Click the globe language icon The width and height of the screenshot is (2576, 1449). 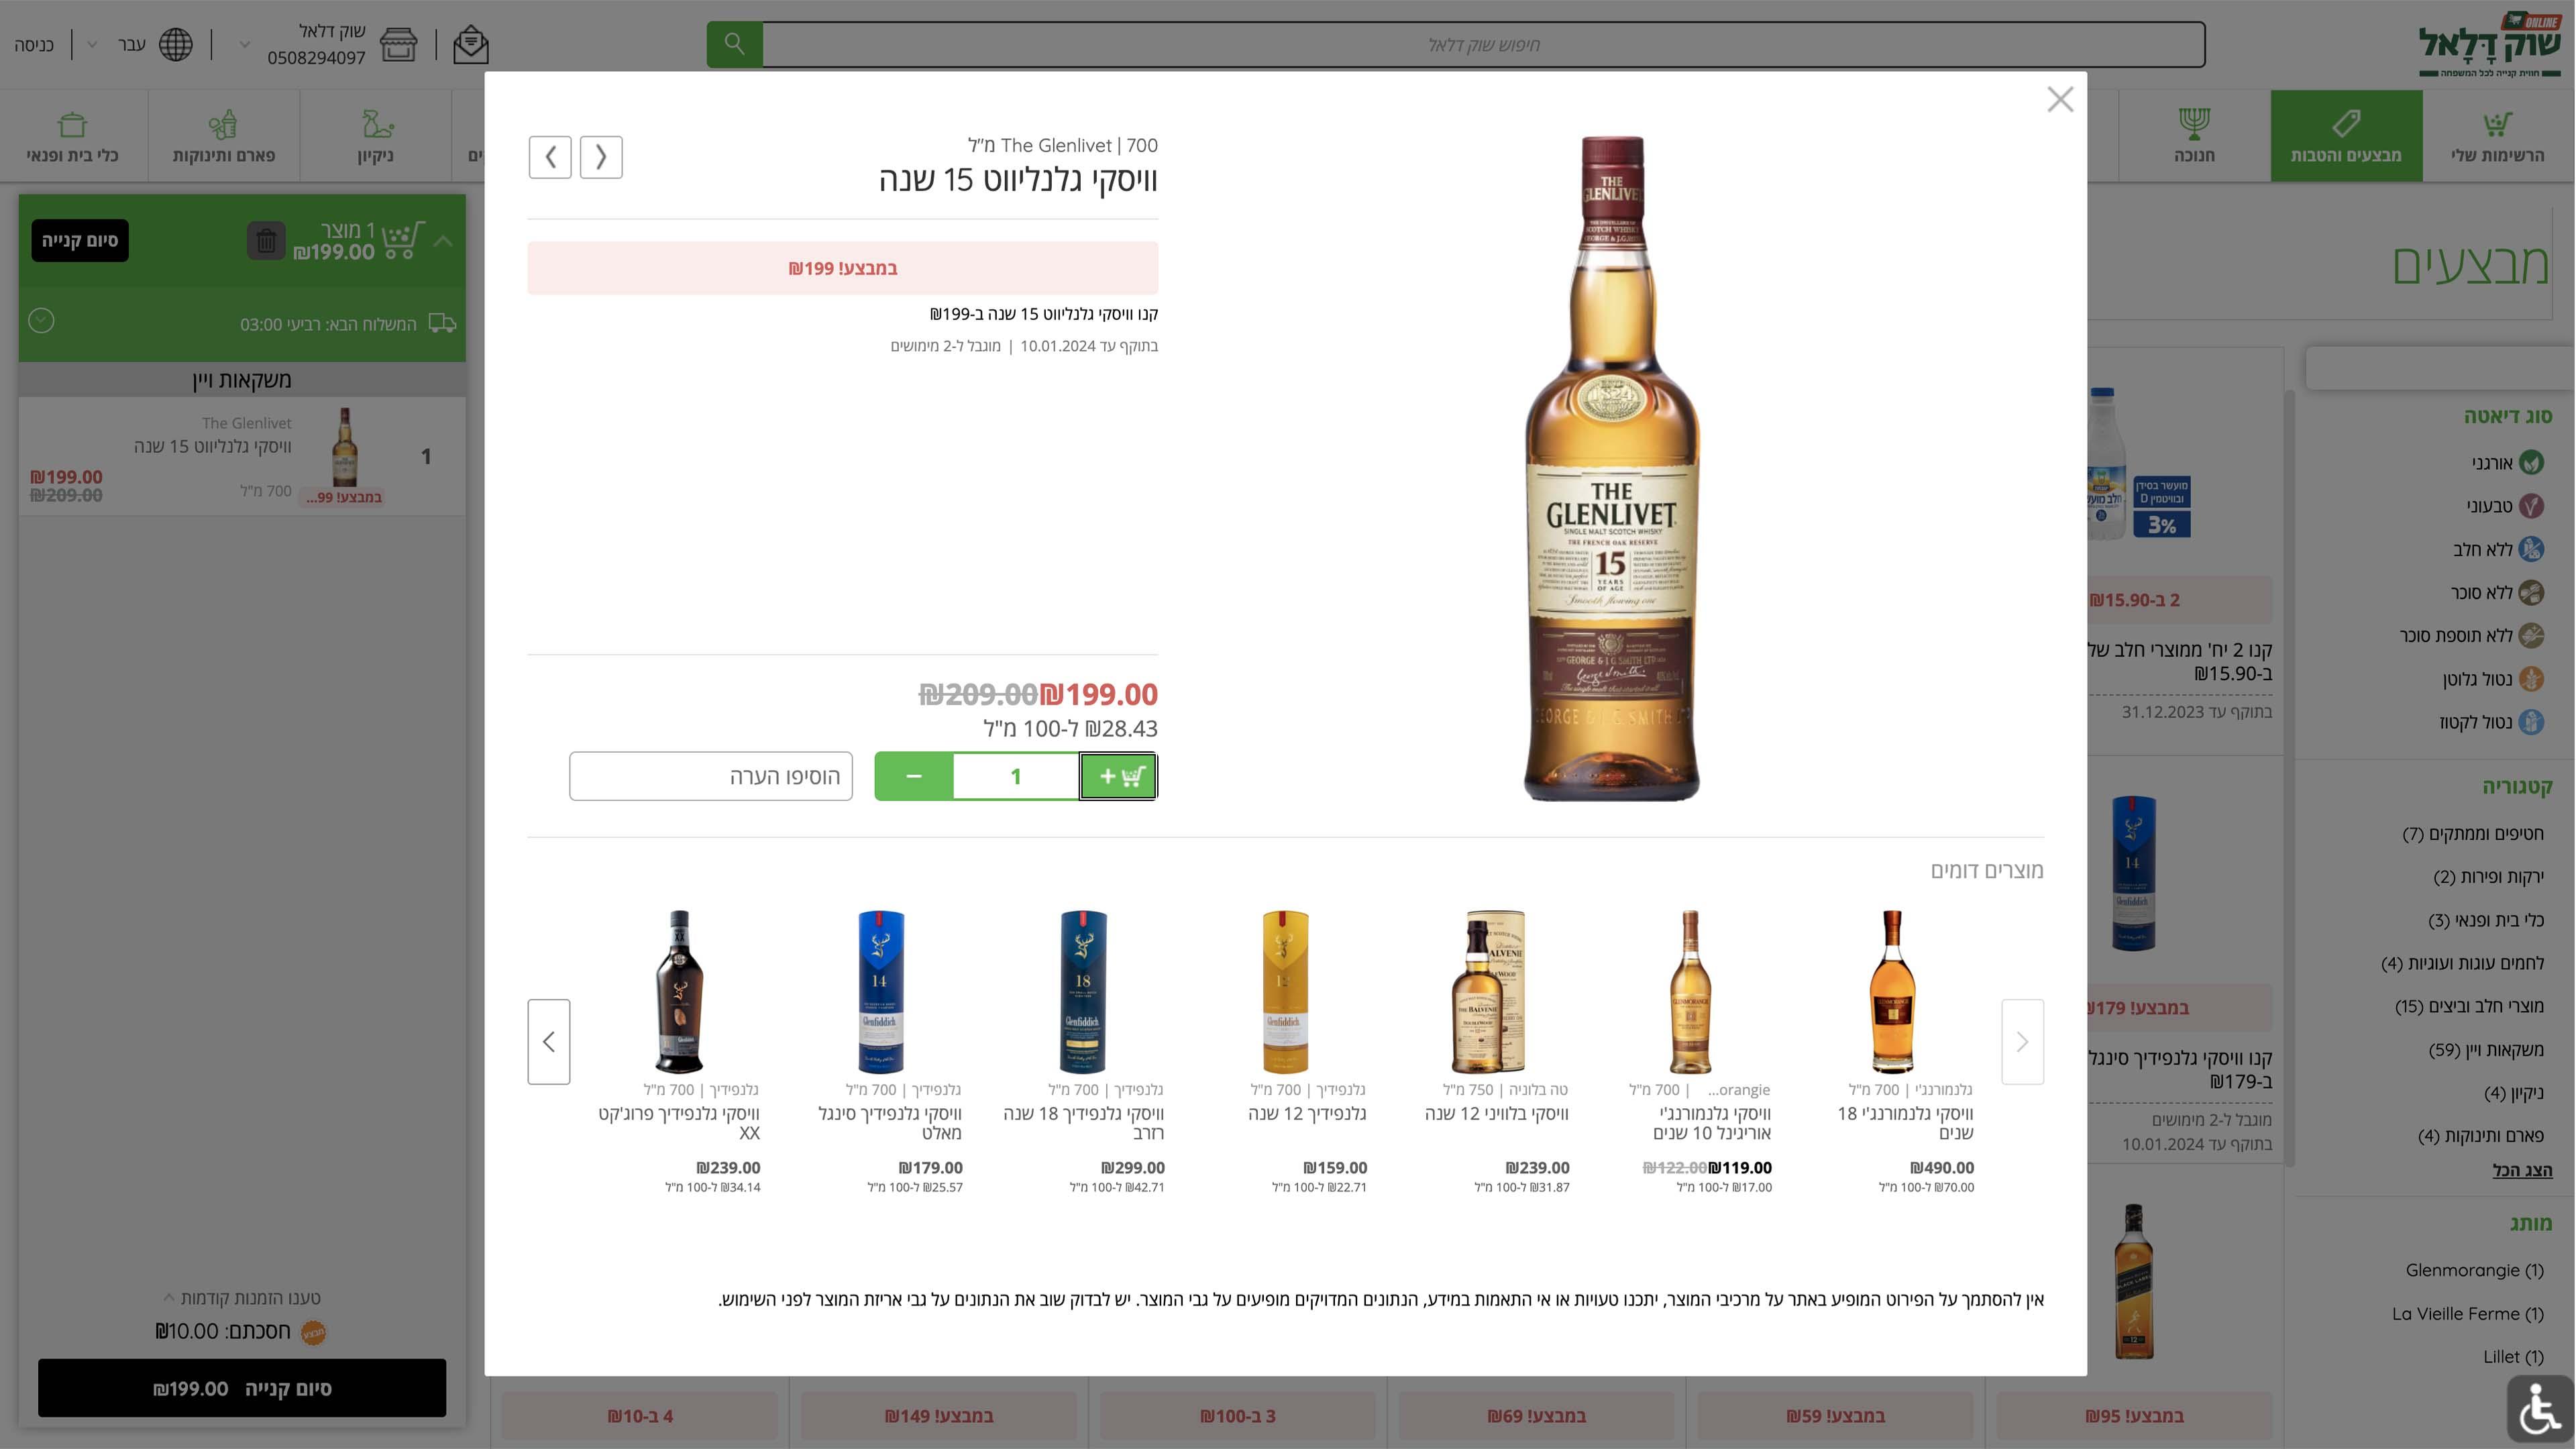(x=176, y=44)
